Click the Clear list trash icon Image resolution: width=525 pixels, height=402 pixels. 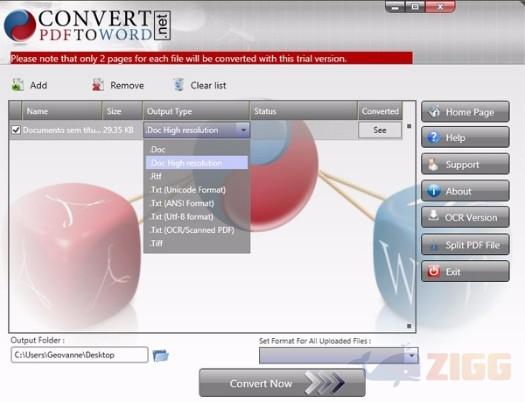[x=179, y=85]
